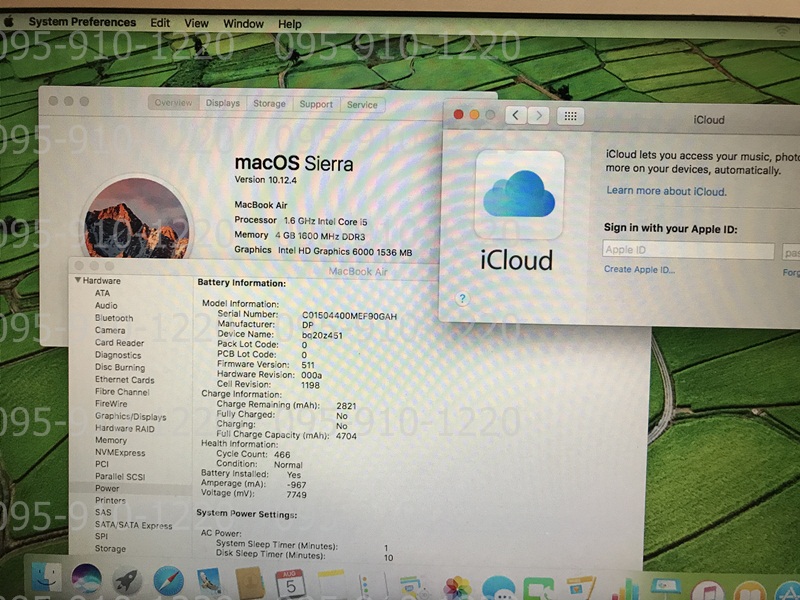Open the Learn more about iCloud link
The width and height of the screenshot is (800, 600).
click(666, 191)
